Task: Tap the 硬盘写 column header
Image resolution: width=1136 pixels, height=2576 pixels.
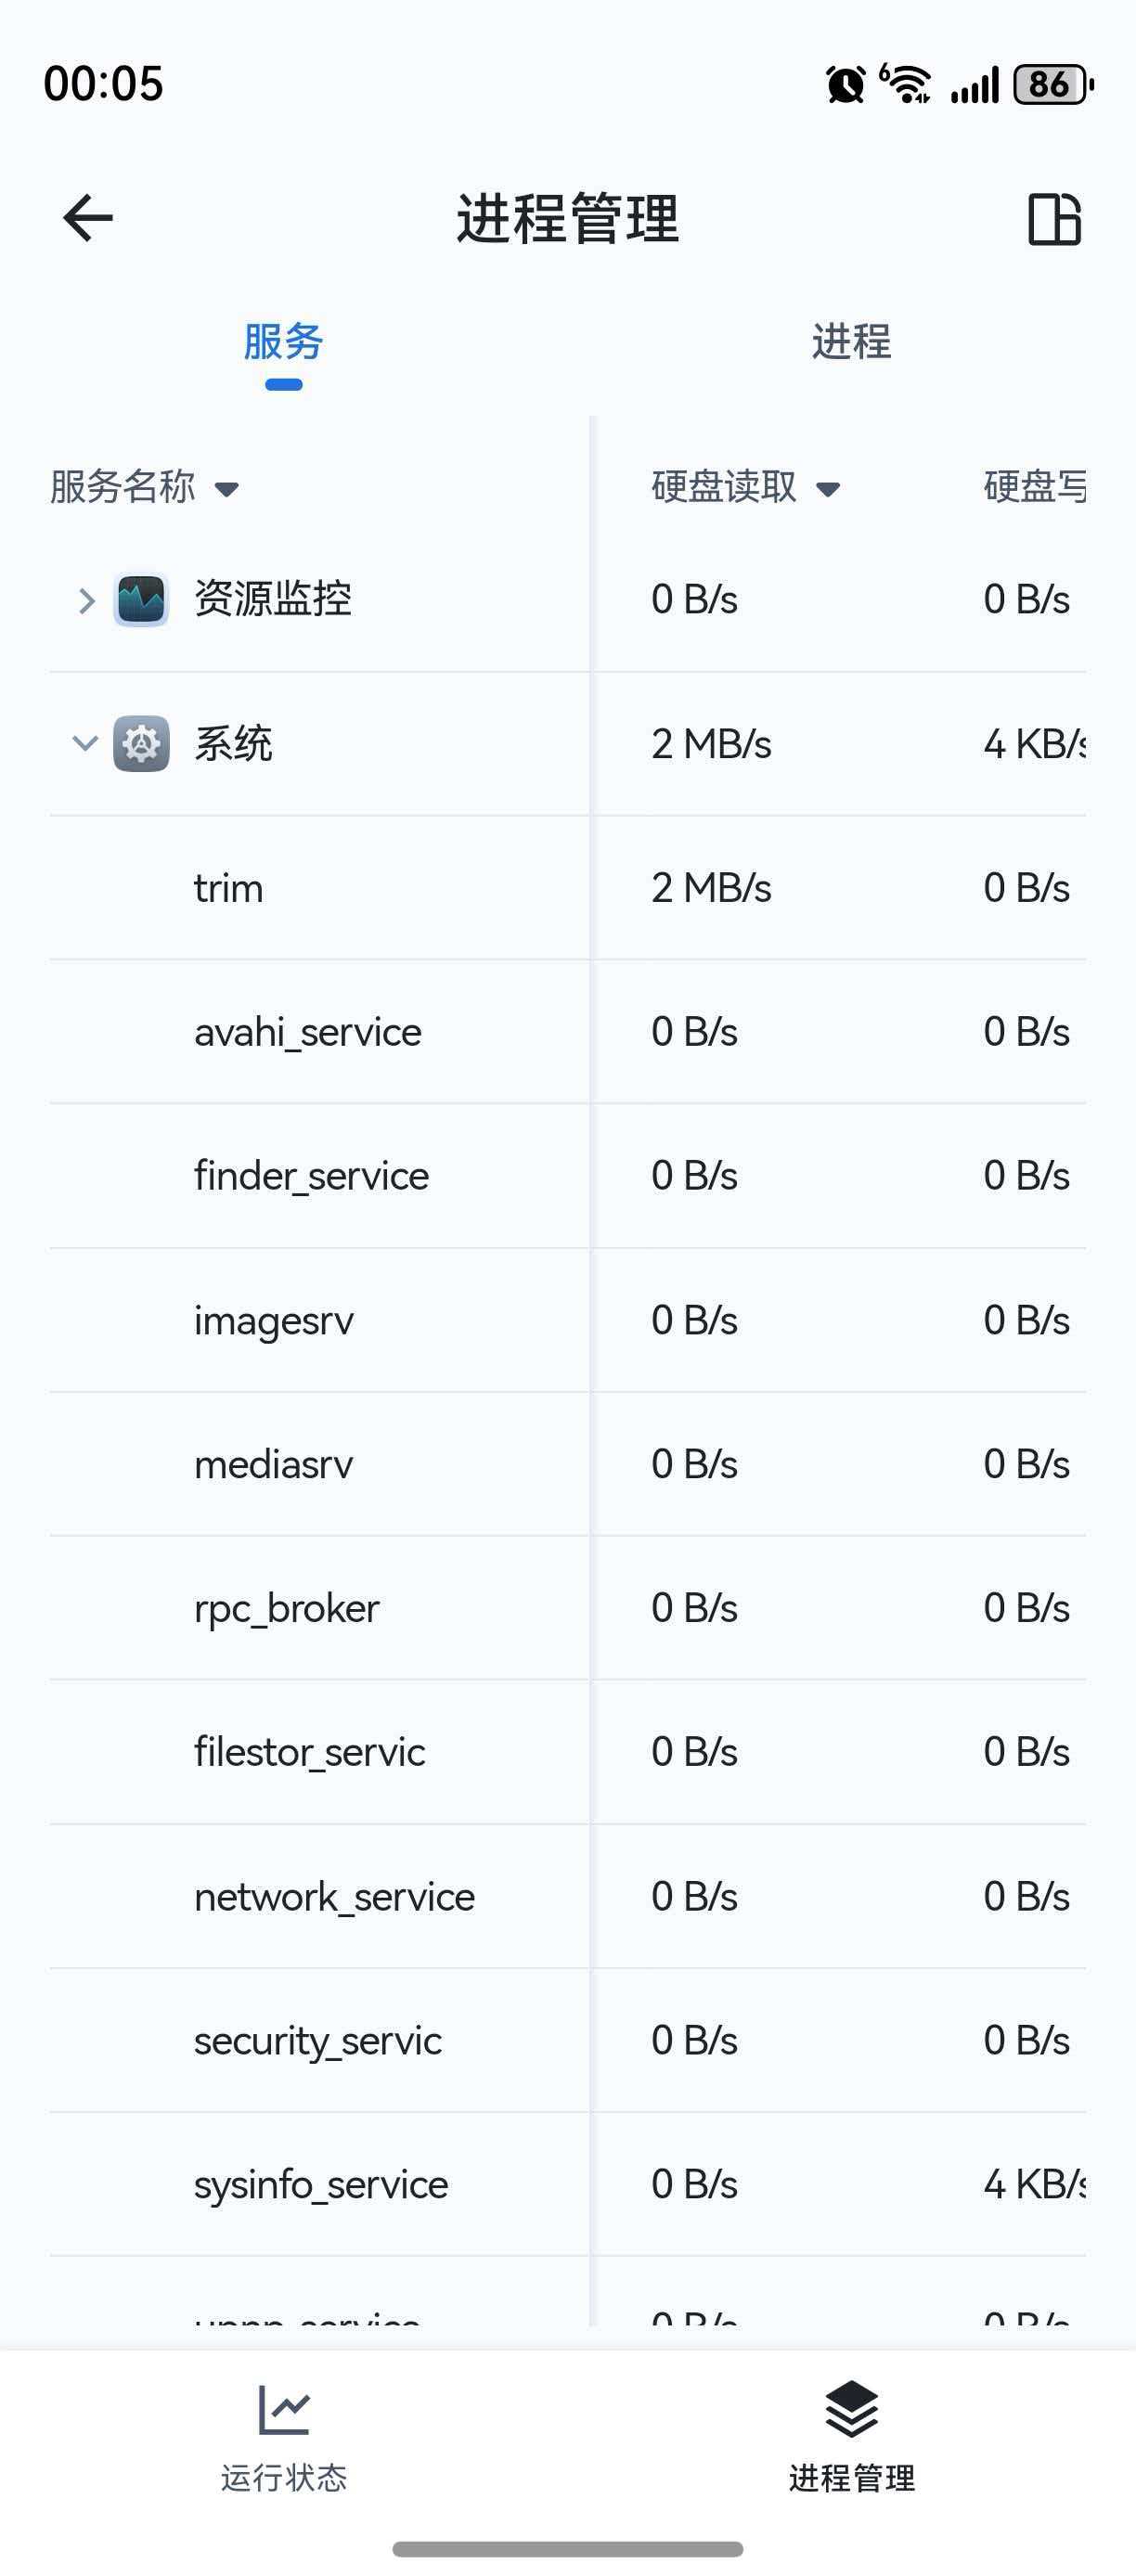Action: click(1034, 487)
